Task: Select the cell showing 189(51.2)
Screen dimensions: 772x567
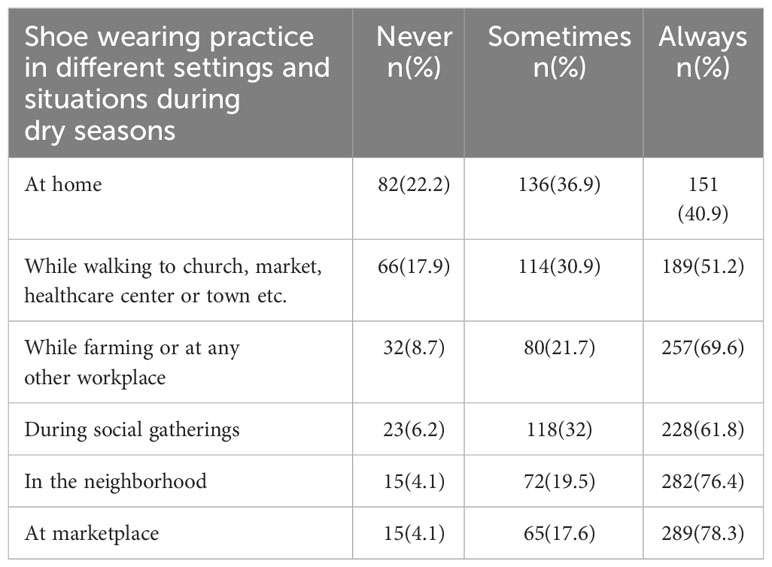Action: click(x=703, y=266)
